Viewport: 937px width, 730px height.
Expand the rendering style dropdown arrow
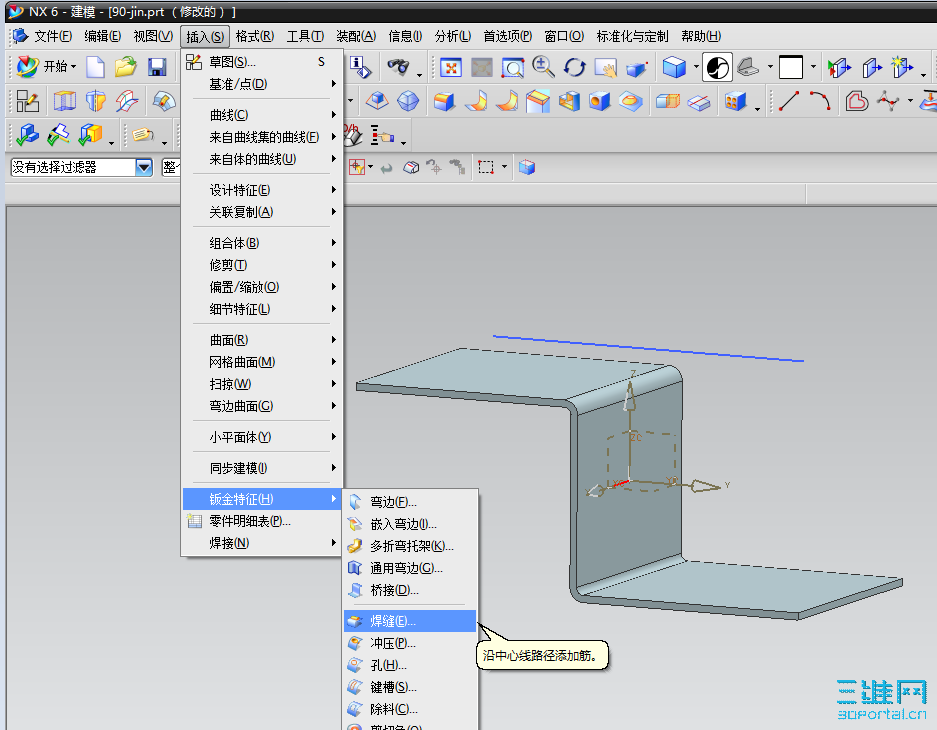(696, 67)
